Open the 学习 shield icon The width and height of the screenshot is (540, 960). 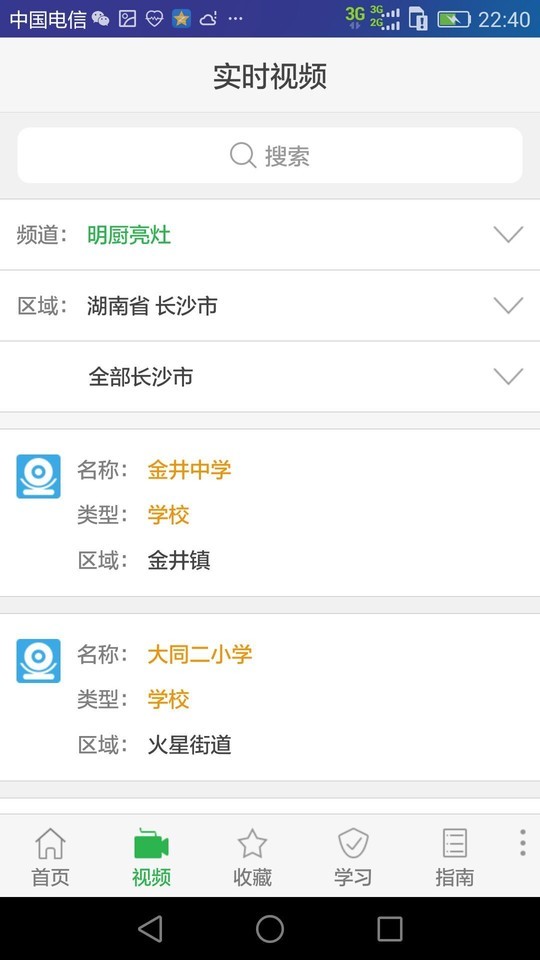coord(353,843)
